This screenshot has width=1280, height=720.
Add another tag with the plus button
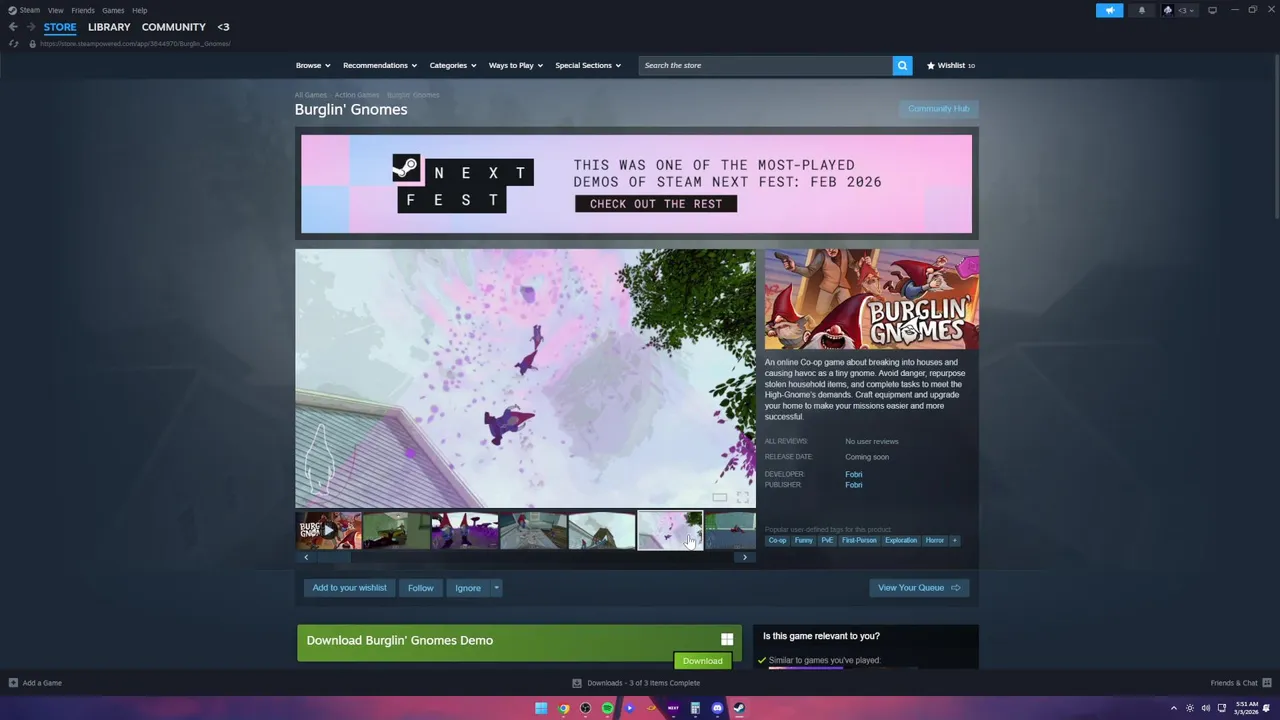(954, 540)
